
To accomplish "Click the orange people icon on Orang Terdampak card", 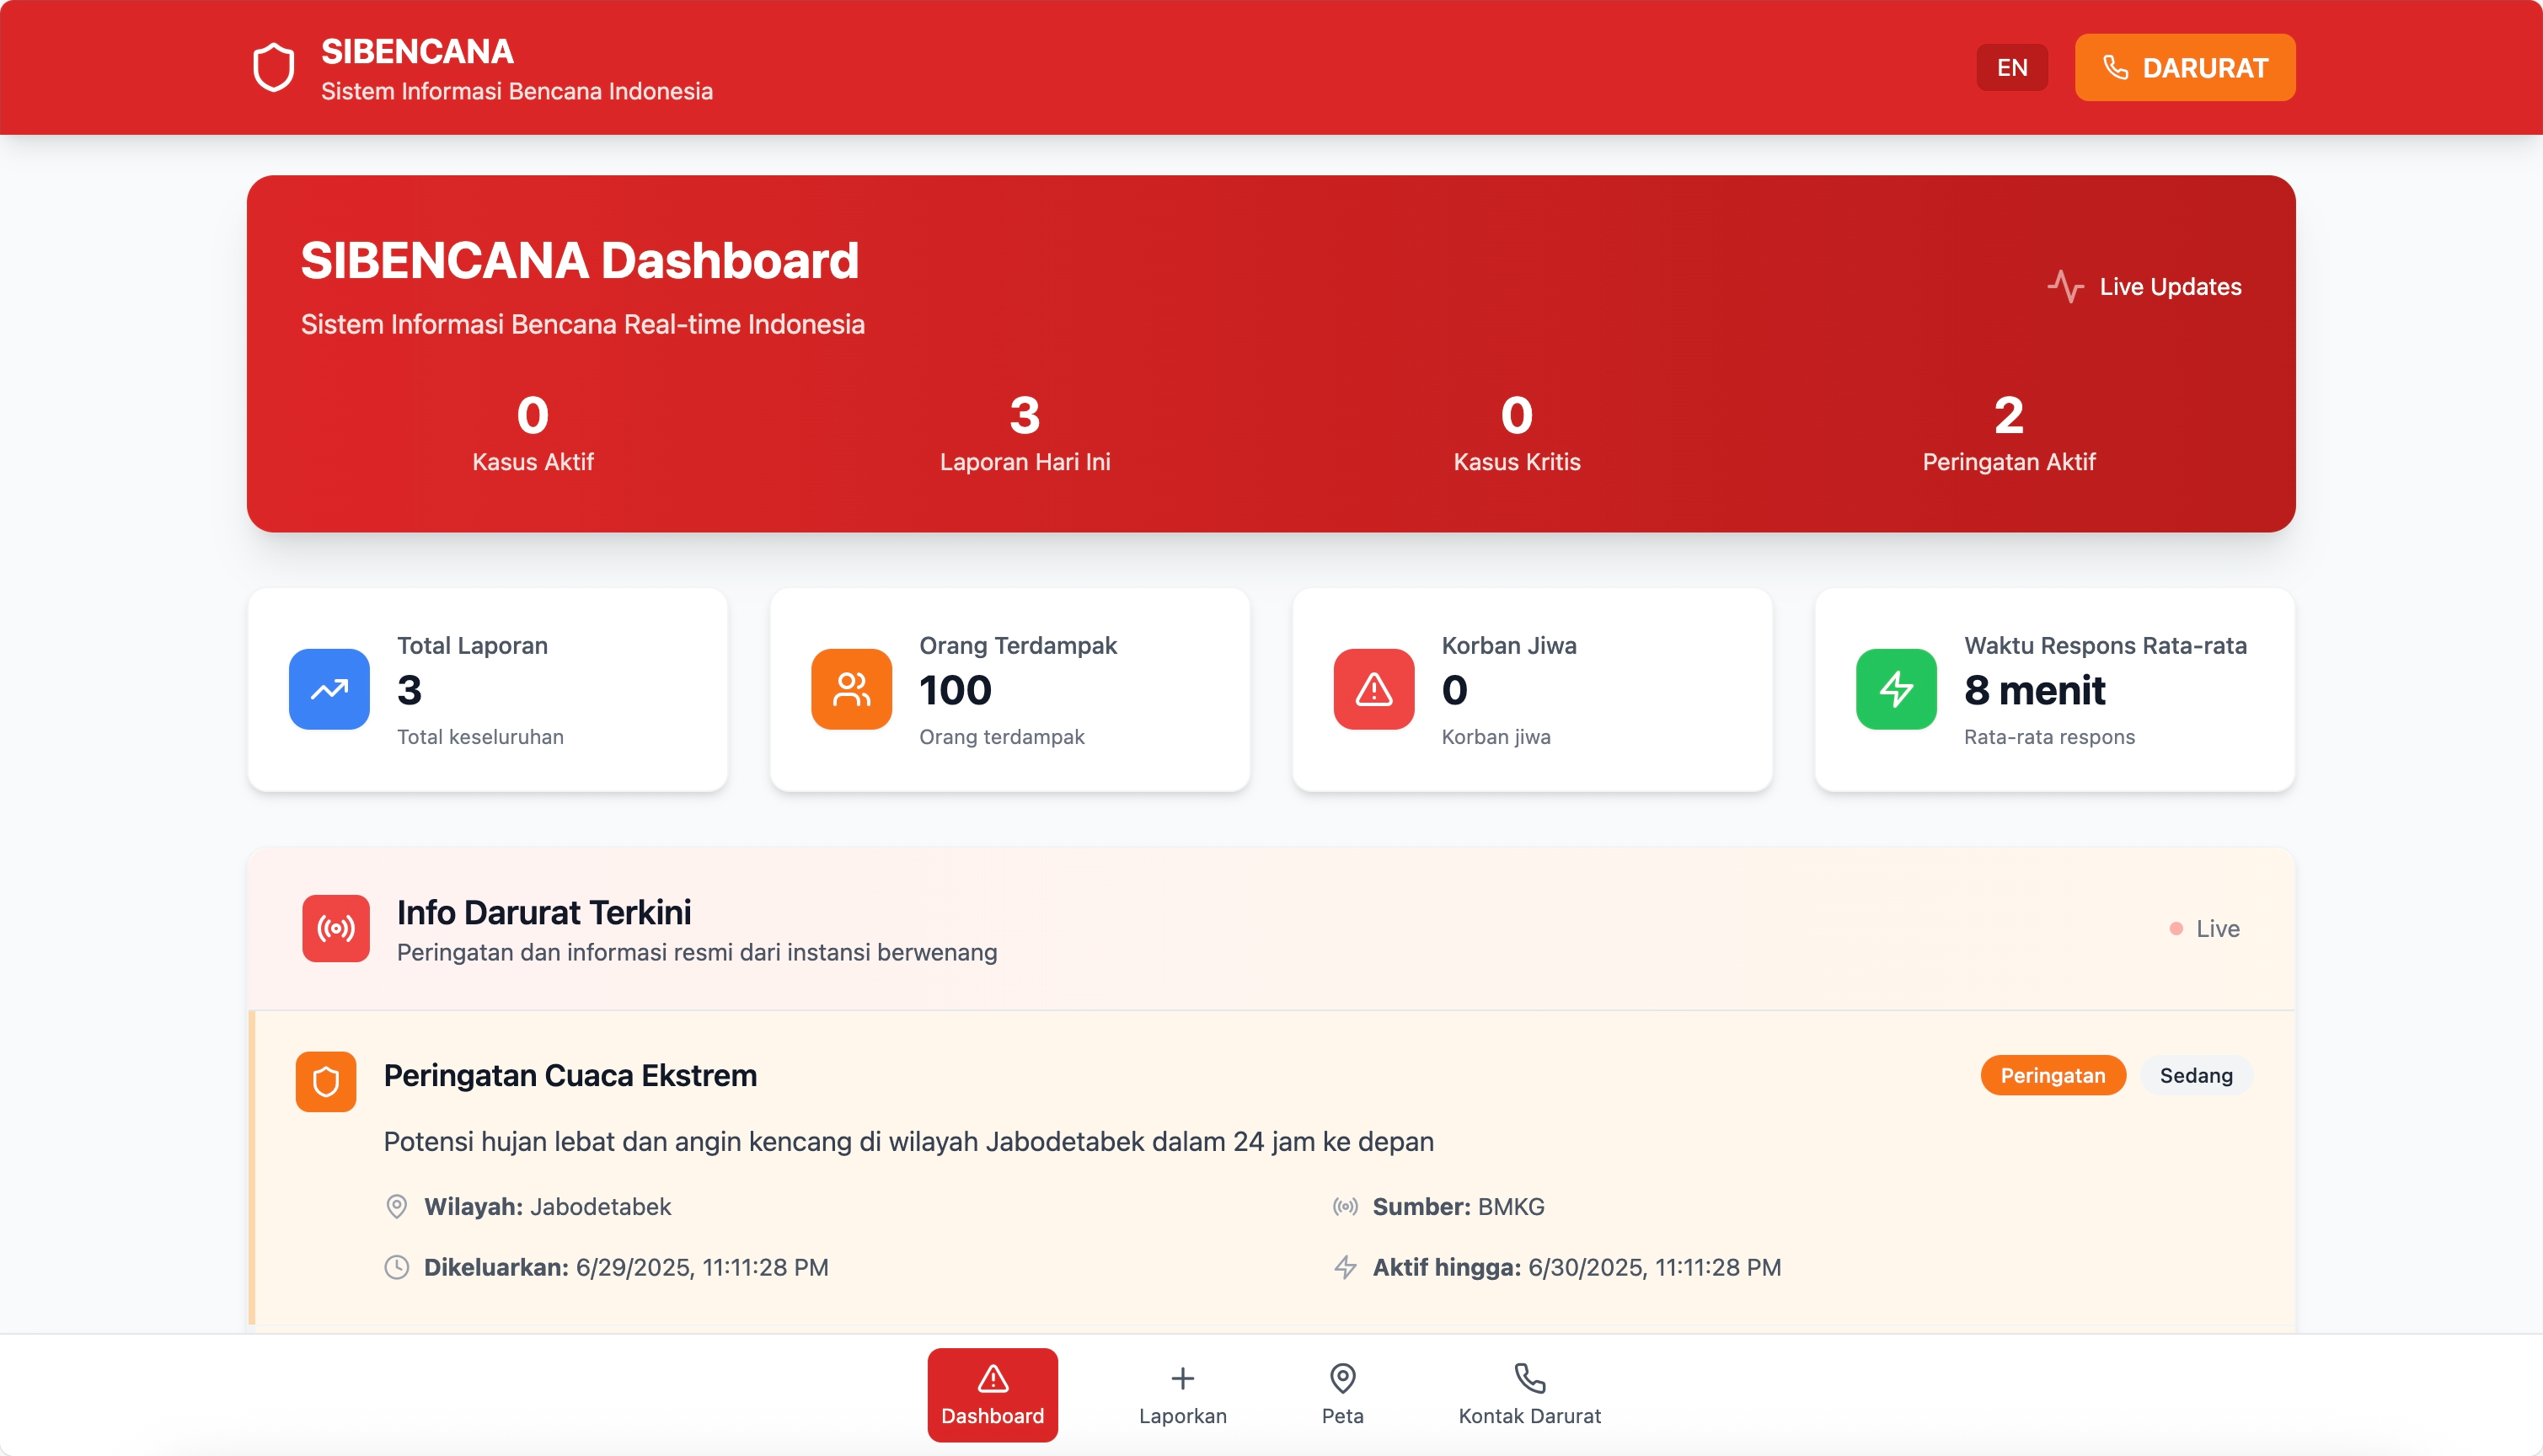I will tap(851, 689).
